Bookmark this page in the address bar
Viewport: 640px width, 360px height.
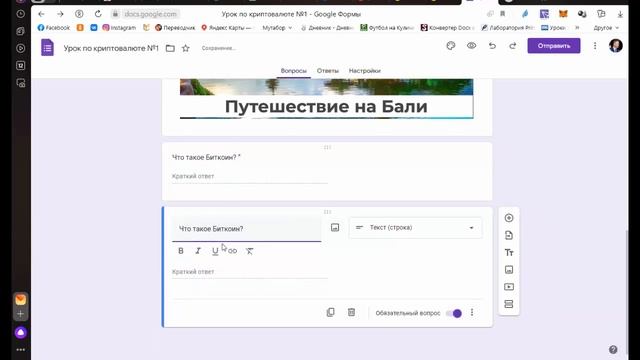coord(502,14)
